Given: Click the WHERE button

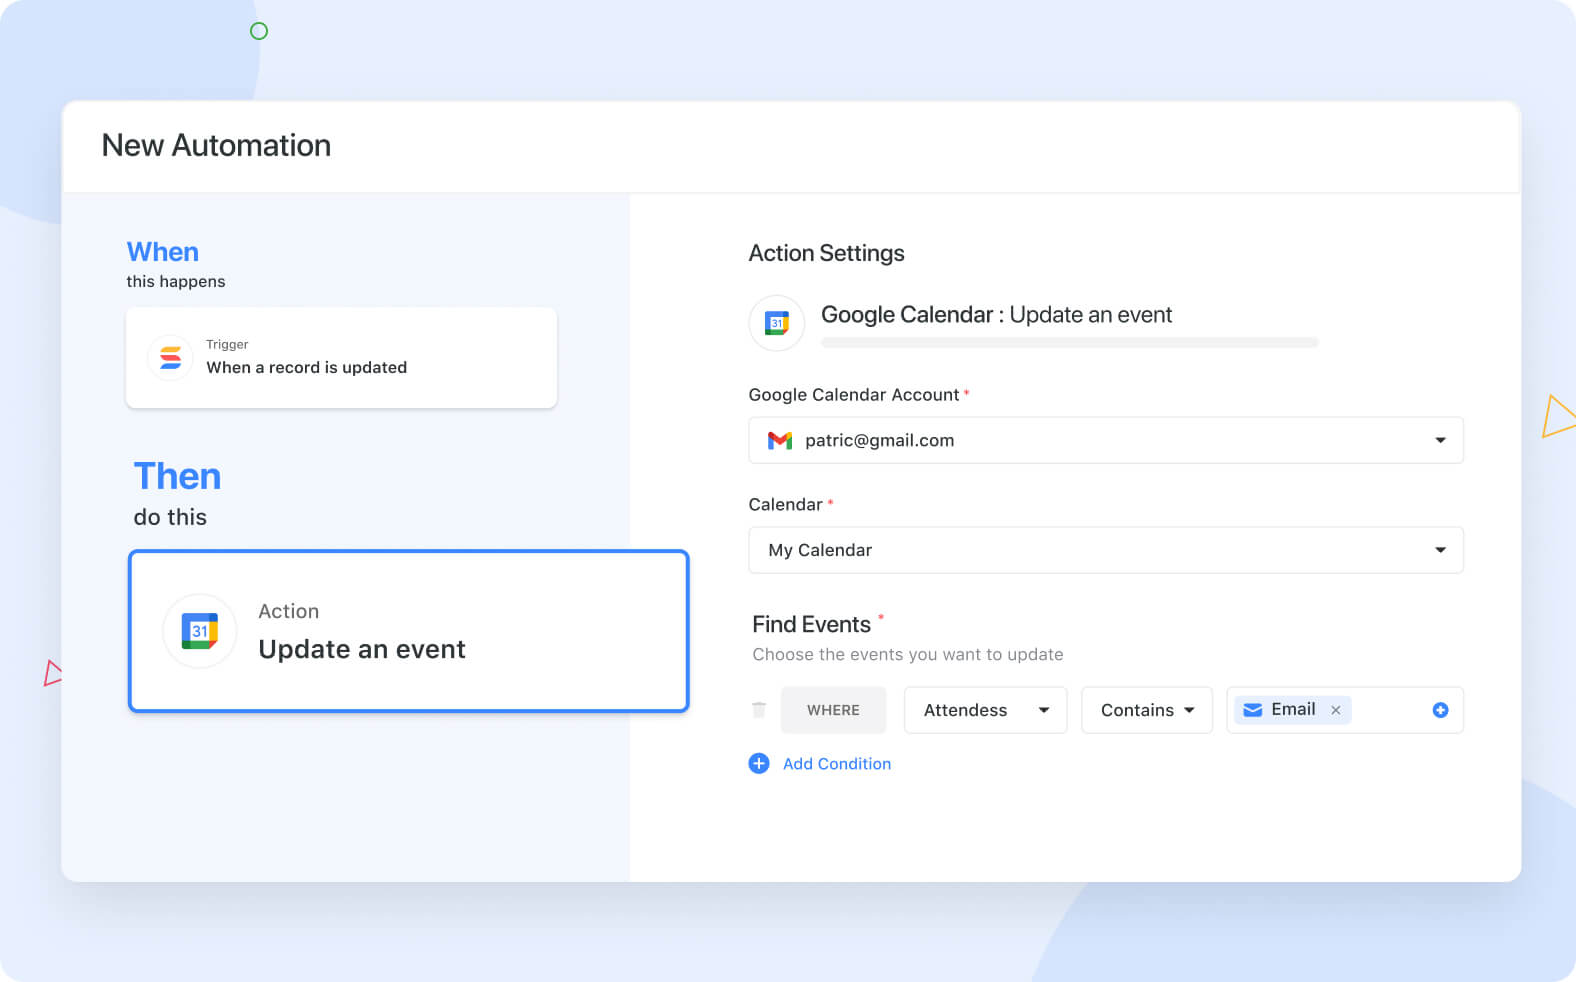Looking at the screenshot, I should [x=833, y=710].
